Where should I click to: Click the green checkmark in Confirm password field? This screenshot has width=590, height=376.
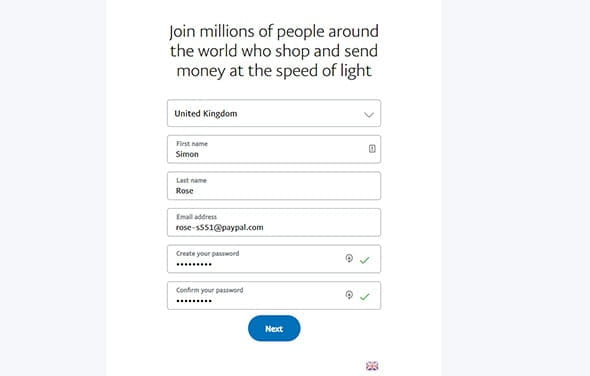coord(365,297)
